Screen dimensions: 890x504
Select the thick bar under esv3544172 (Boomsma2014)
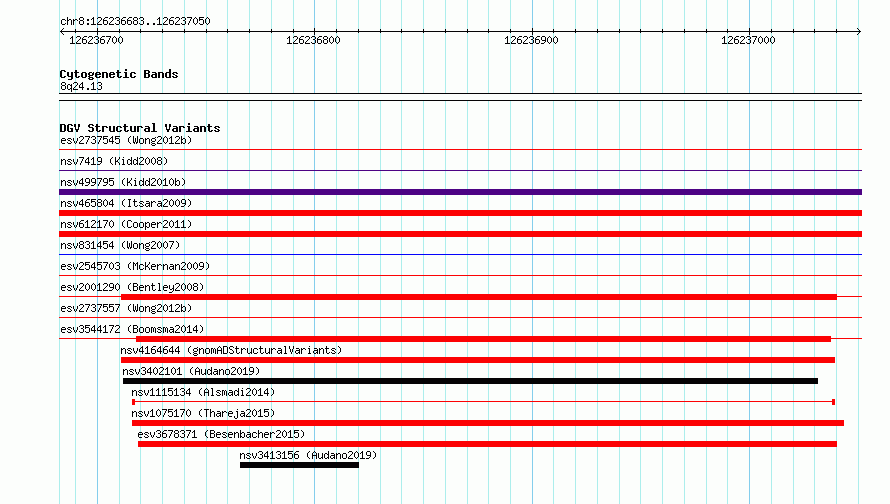484,339
